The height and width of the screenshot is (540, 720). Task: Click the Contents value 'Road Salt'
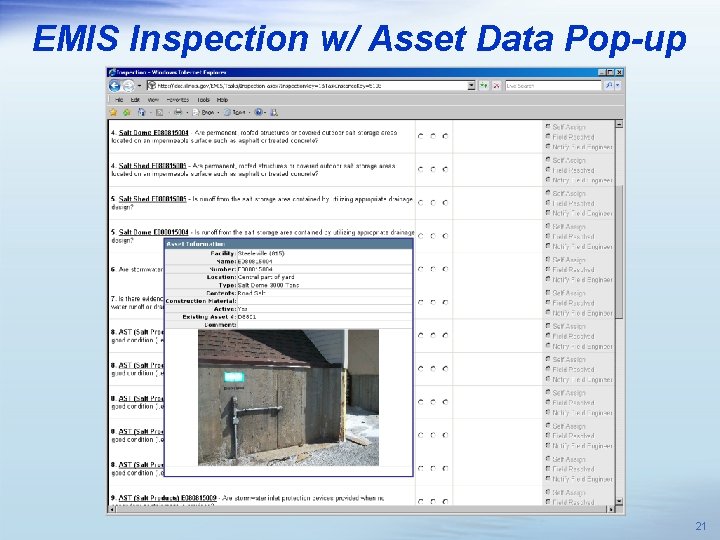tap(252, 292)
